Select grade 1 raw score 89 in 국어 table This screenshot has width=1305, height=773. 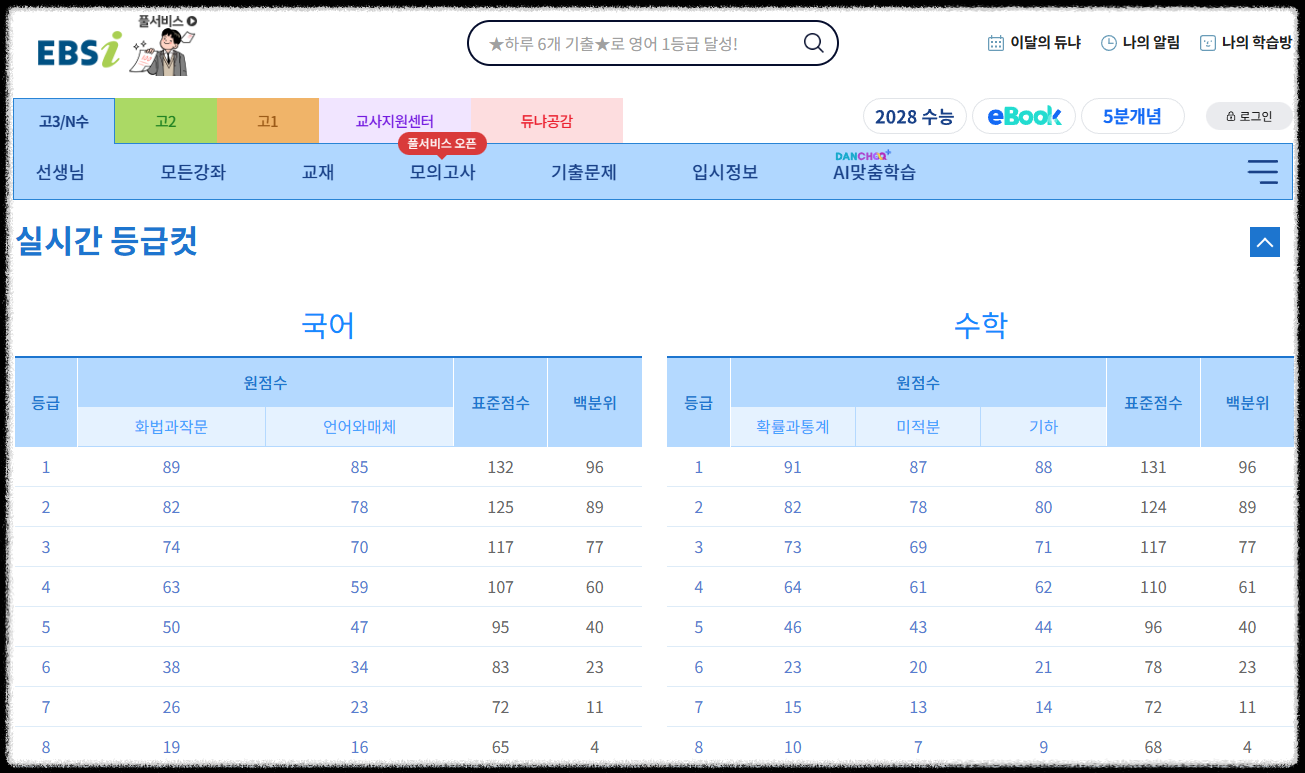(171, 467)
